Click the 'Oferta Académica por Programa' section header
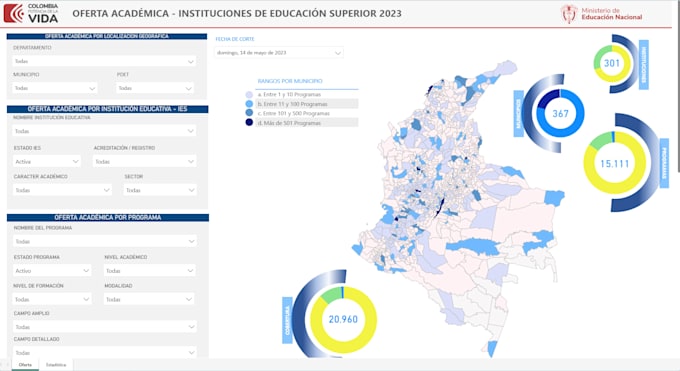The width and height of the screenshot is (680, 371). pyautogui.click(x=108, y=217)
